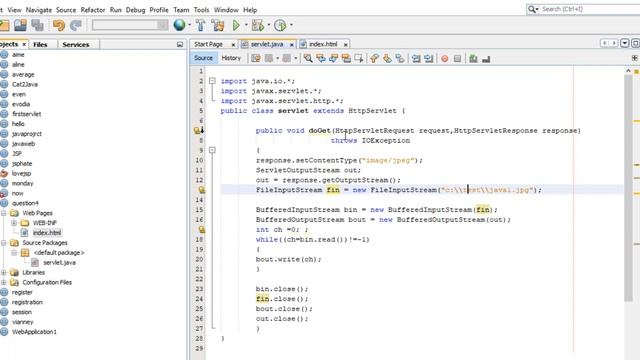Click the Comment icon in editor toolbar
This screenshot has height=360, width=640.
point(473,59)
